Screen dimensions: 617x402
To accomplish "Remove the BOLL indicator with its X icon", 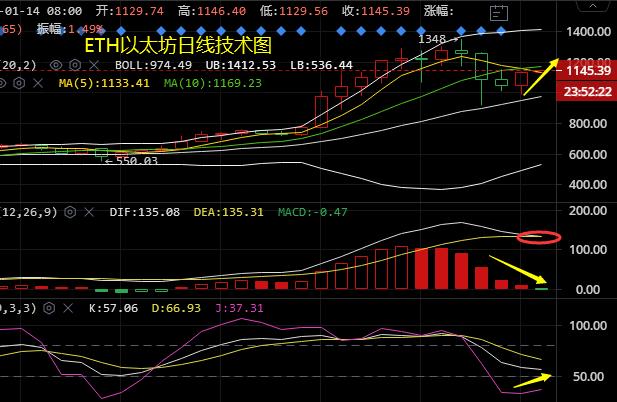I will click(96, 65).
